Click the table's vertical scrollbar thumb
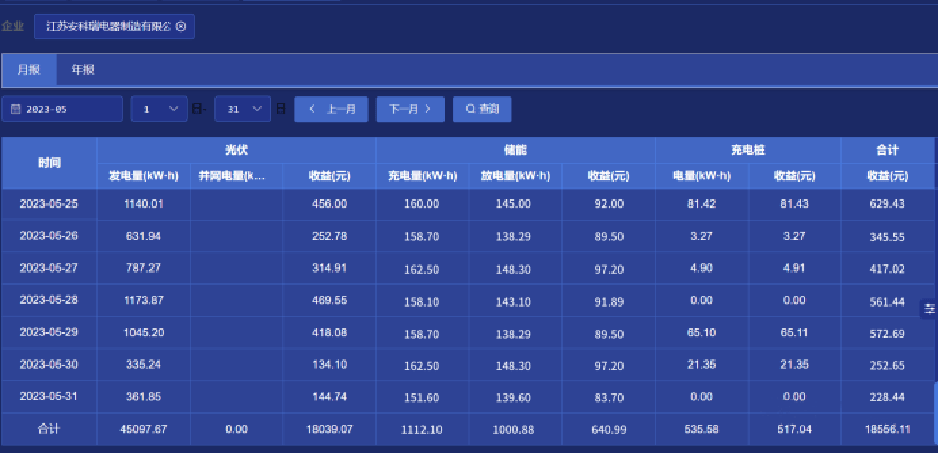This screenshot has height=453, width=938. click(936, 414)
